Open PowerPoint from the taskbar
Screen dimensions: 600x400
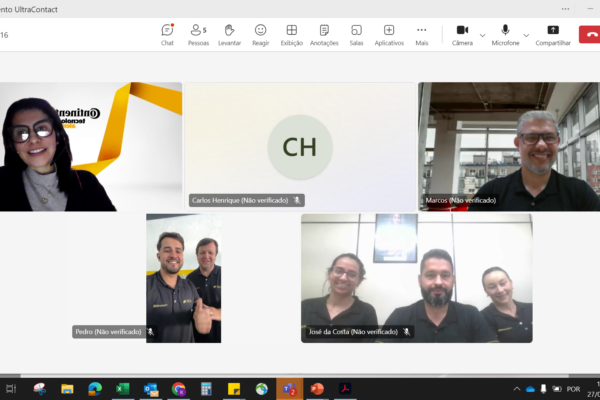[317, 389]
